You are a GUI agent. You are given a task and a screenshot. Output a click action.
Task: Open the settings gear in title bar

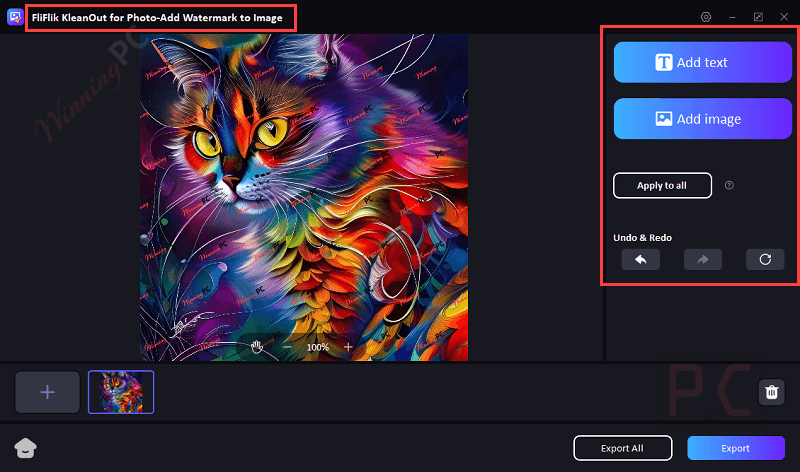click(x=706, y=17)
